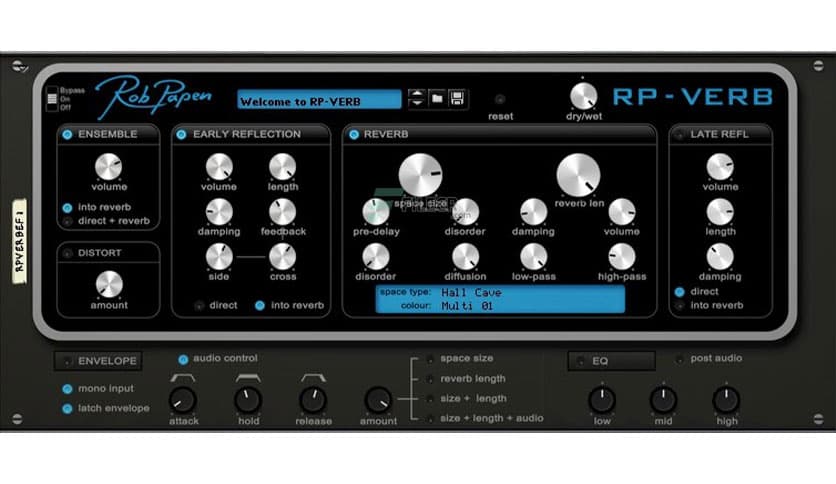Toggle the latch envelope option
Image resolution: width=836 pixels, height=484 pixels.
(x=67, y=409)
